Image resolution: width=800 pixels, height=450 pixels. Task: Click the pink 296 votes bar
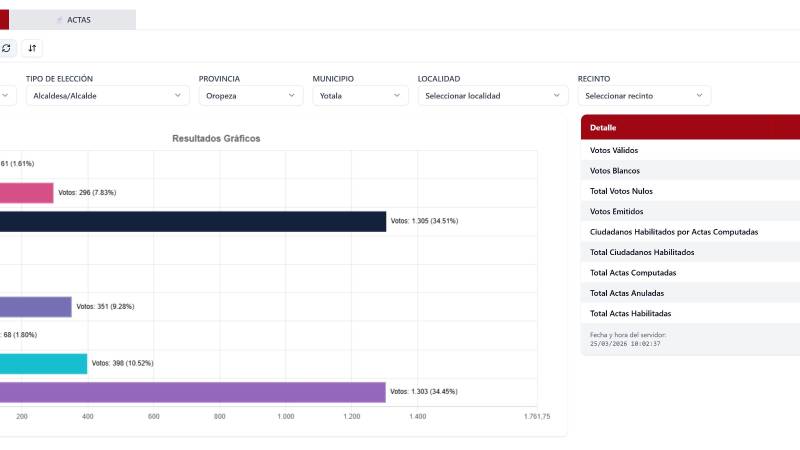pyautogui.click(x=26, y=192)
